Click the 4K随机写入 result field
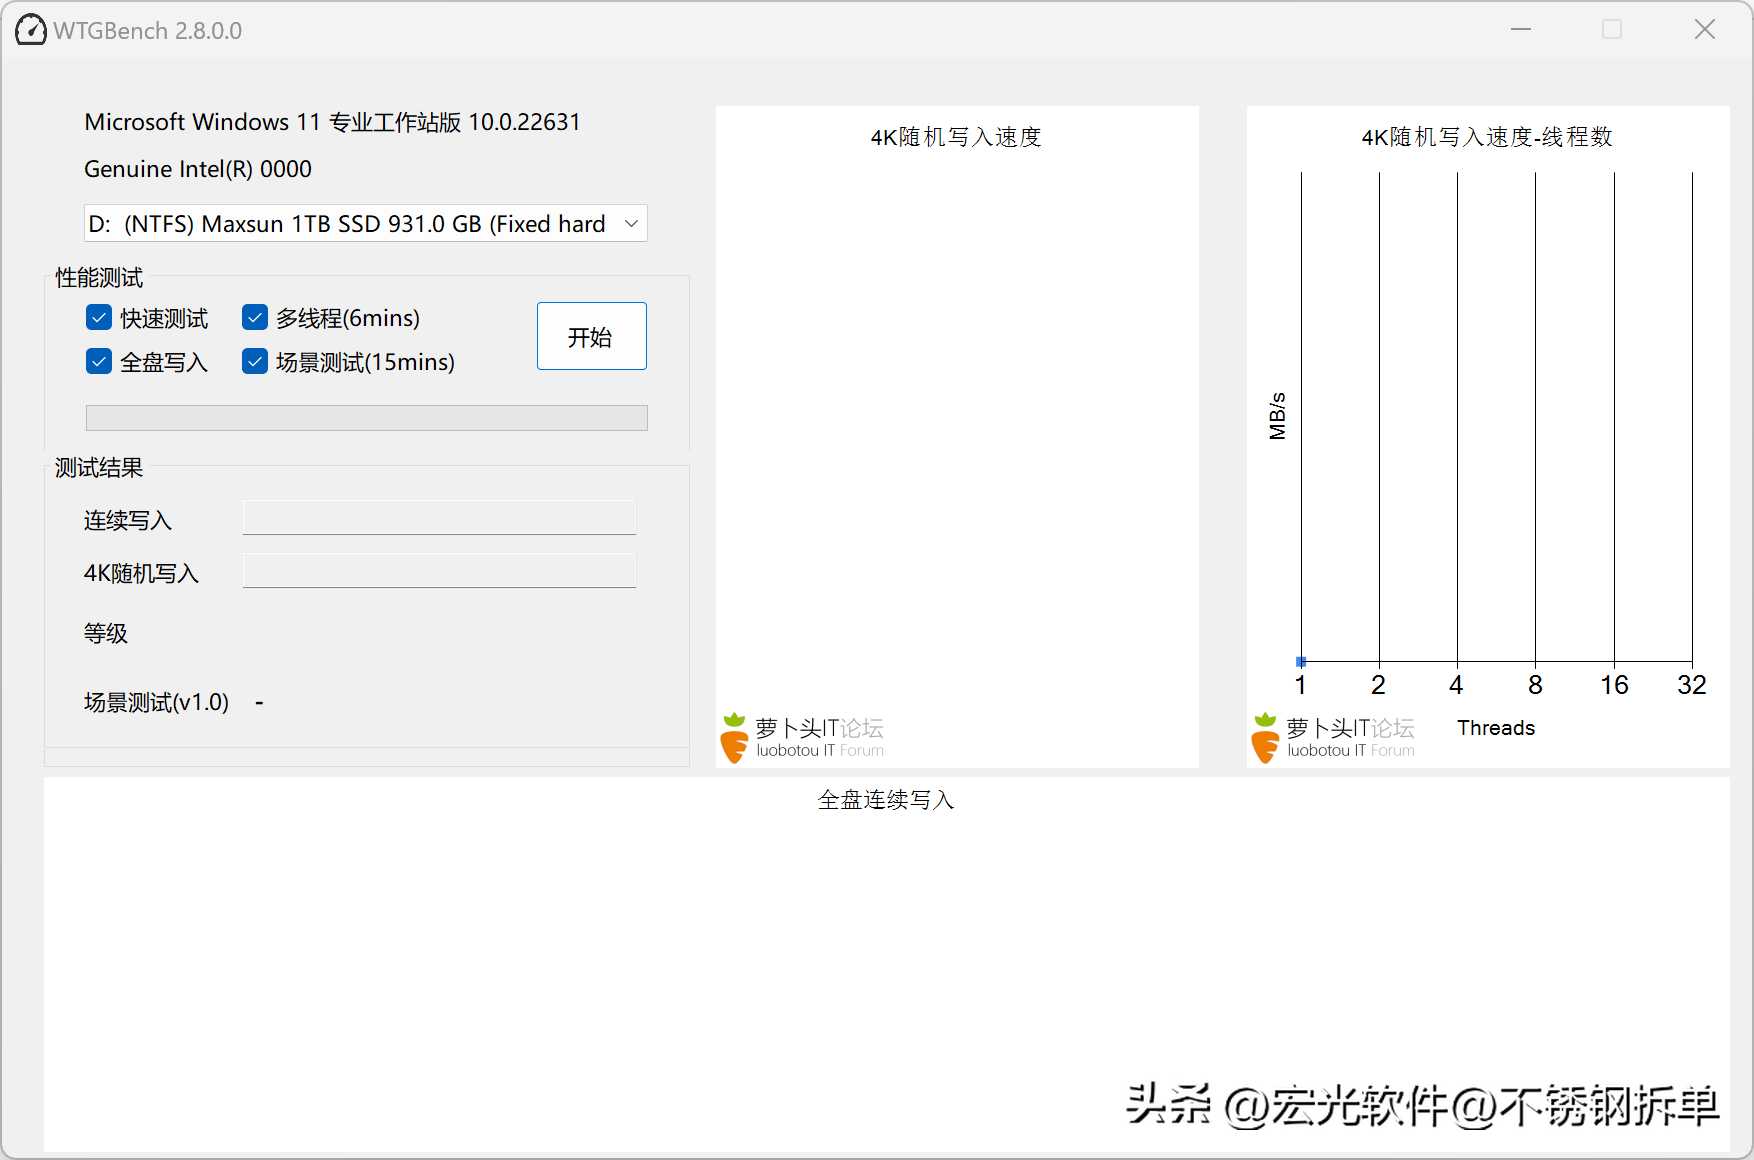 pos(439,571)
